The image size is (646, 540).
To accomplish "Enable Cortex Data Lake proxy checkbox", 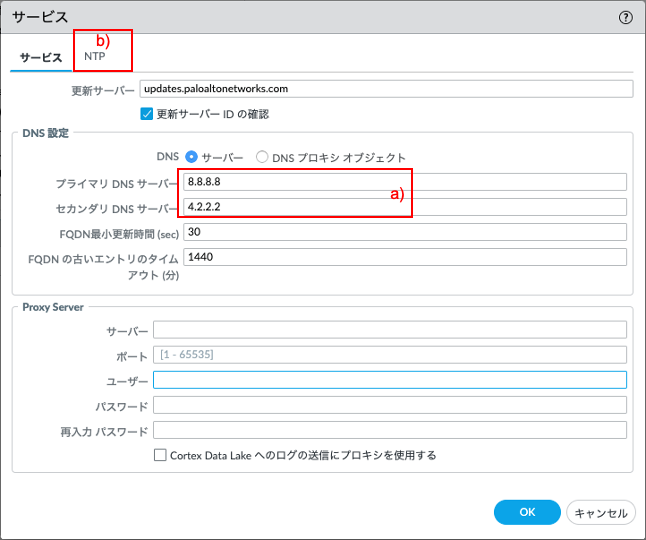I will [160, 455].
